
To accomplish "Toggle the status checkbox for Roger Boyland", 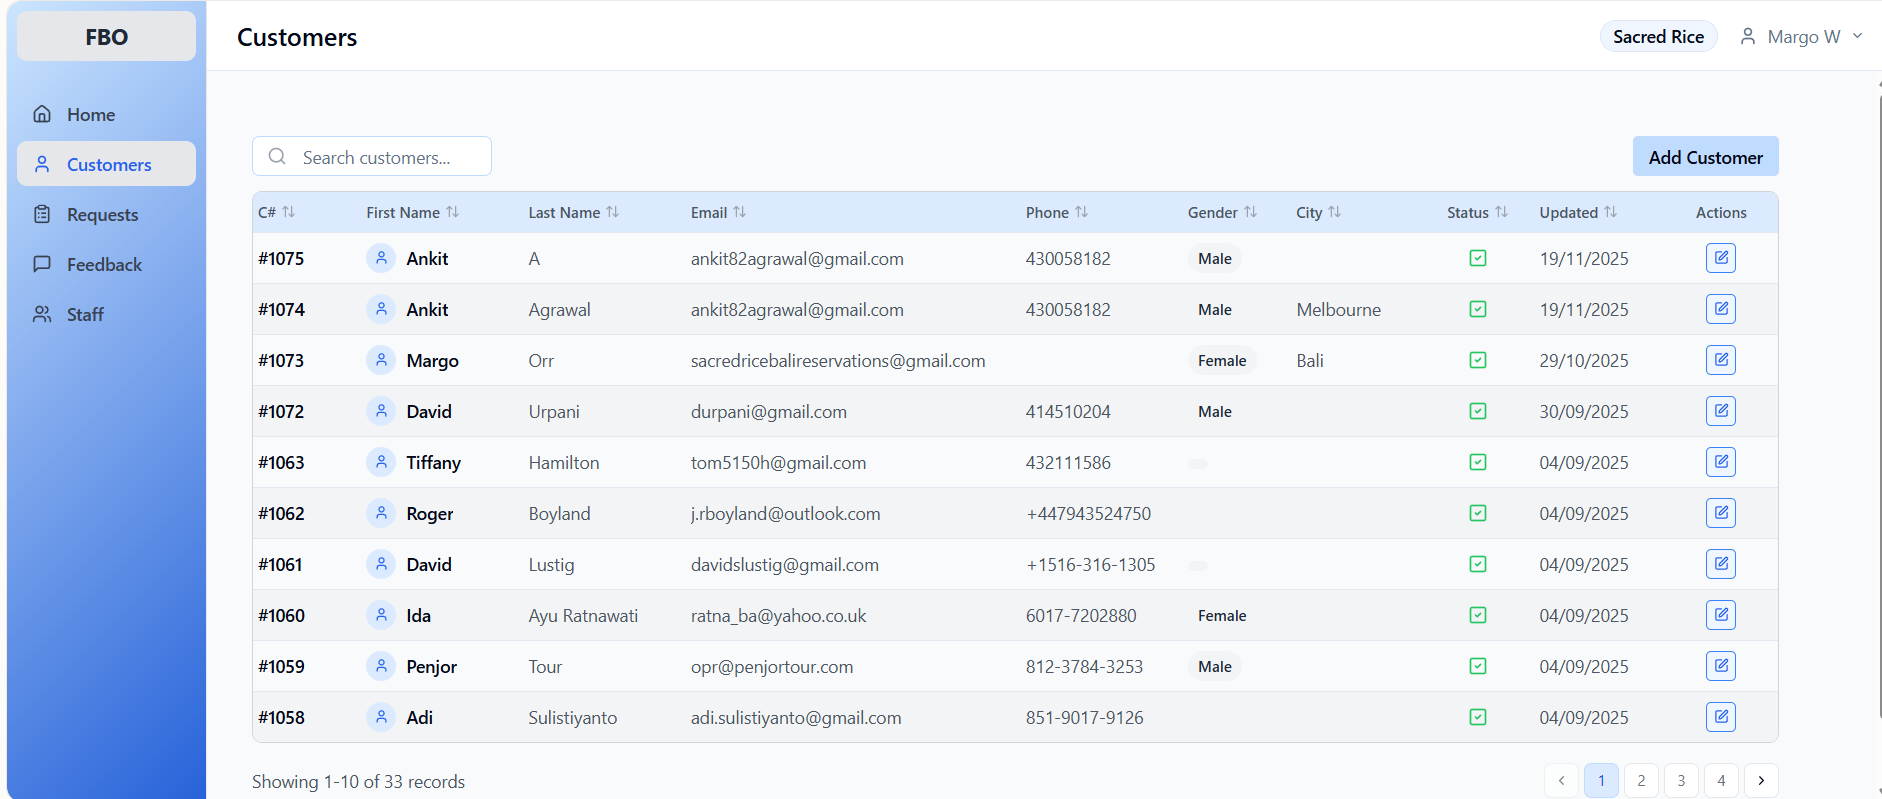I will point(1478,513).
